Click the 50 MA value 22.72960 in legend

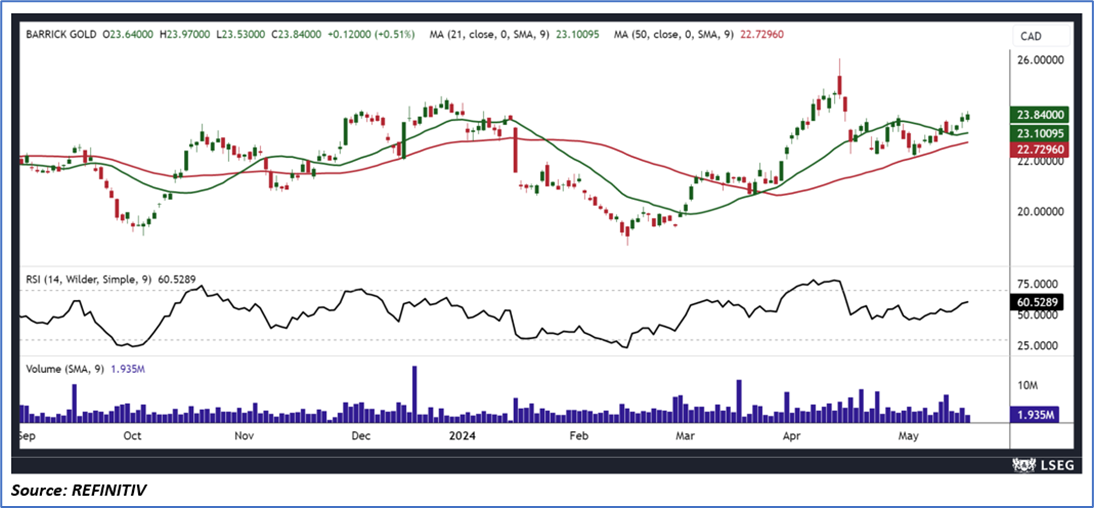pos(763,33)
